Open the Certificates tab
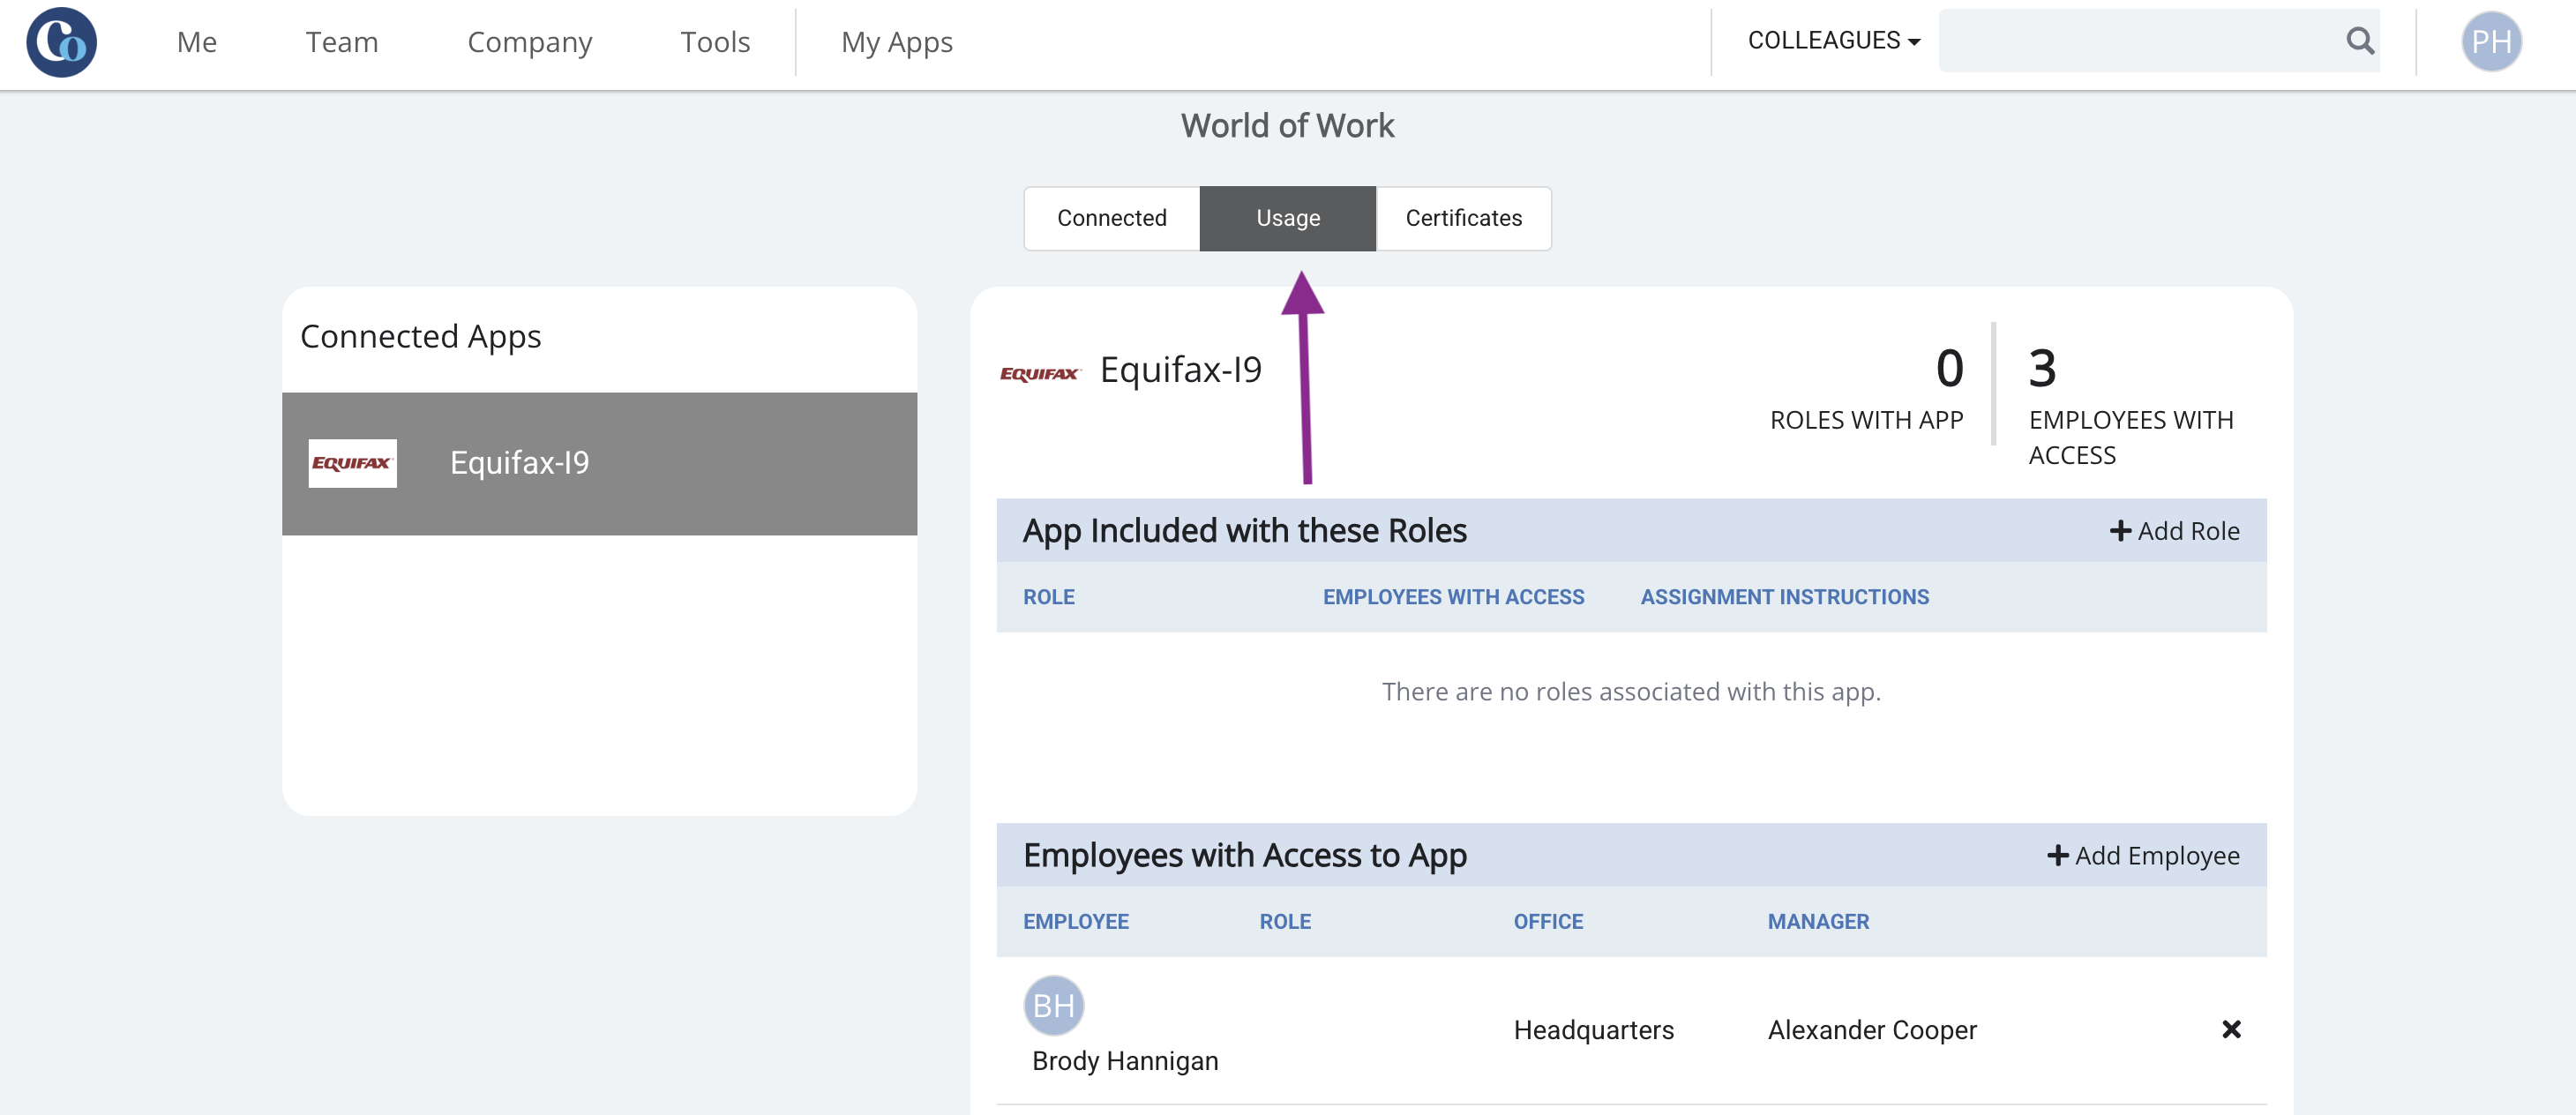The width and height of the screenshot is (2576, 1115). coord(1463,218)
